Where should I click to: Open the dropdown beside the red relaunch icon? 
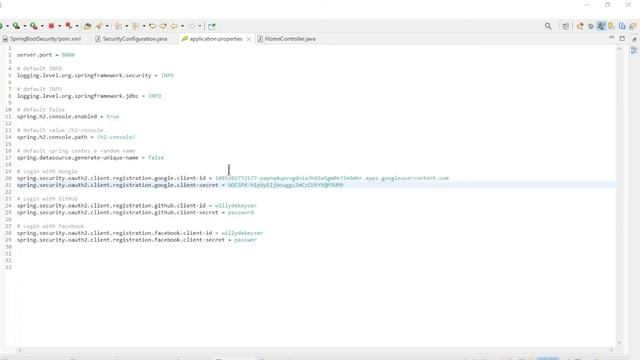[77, 26]
